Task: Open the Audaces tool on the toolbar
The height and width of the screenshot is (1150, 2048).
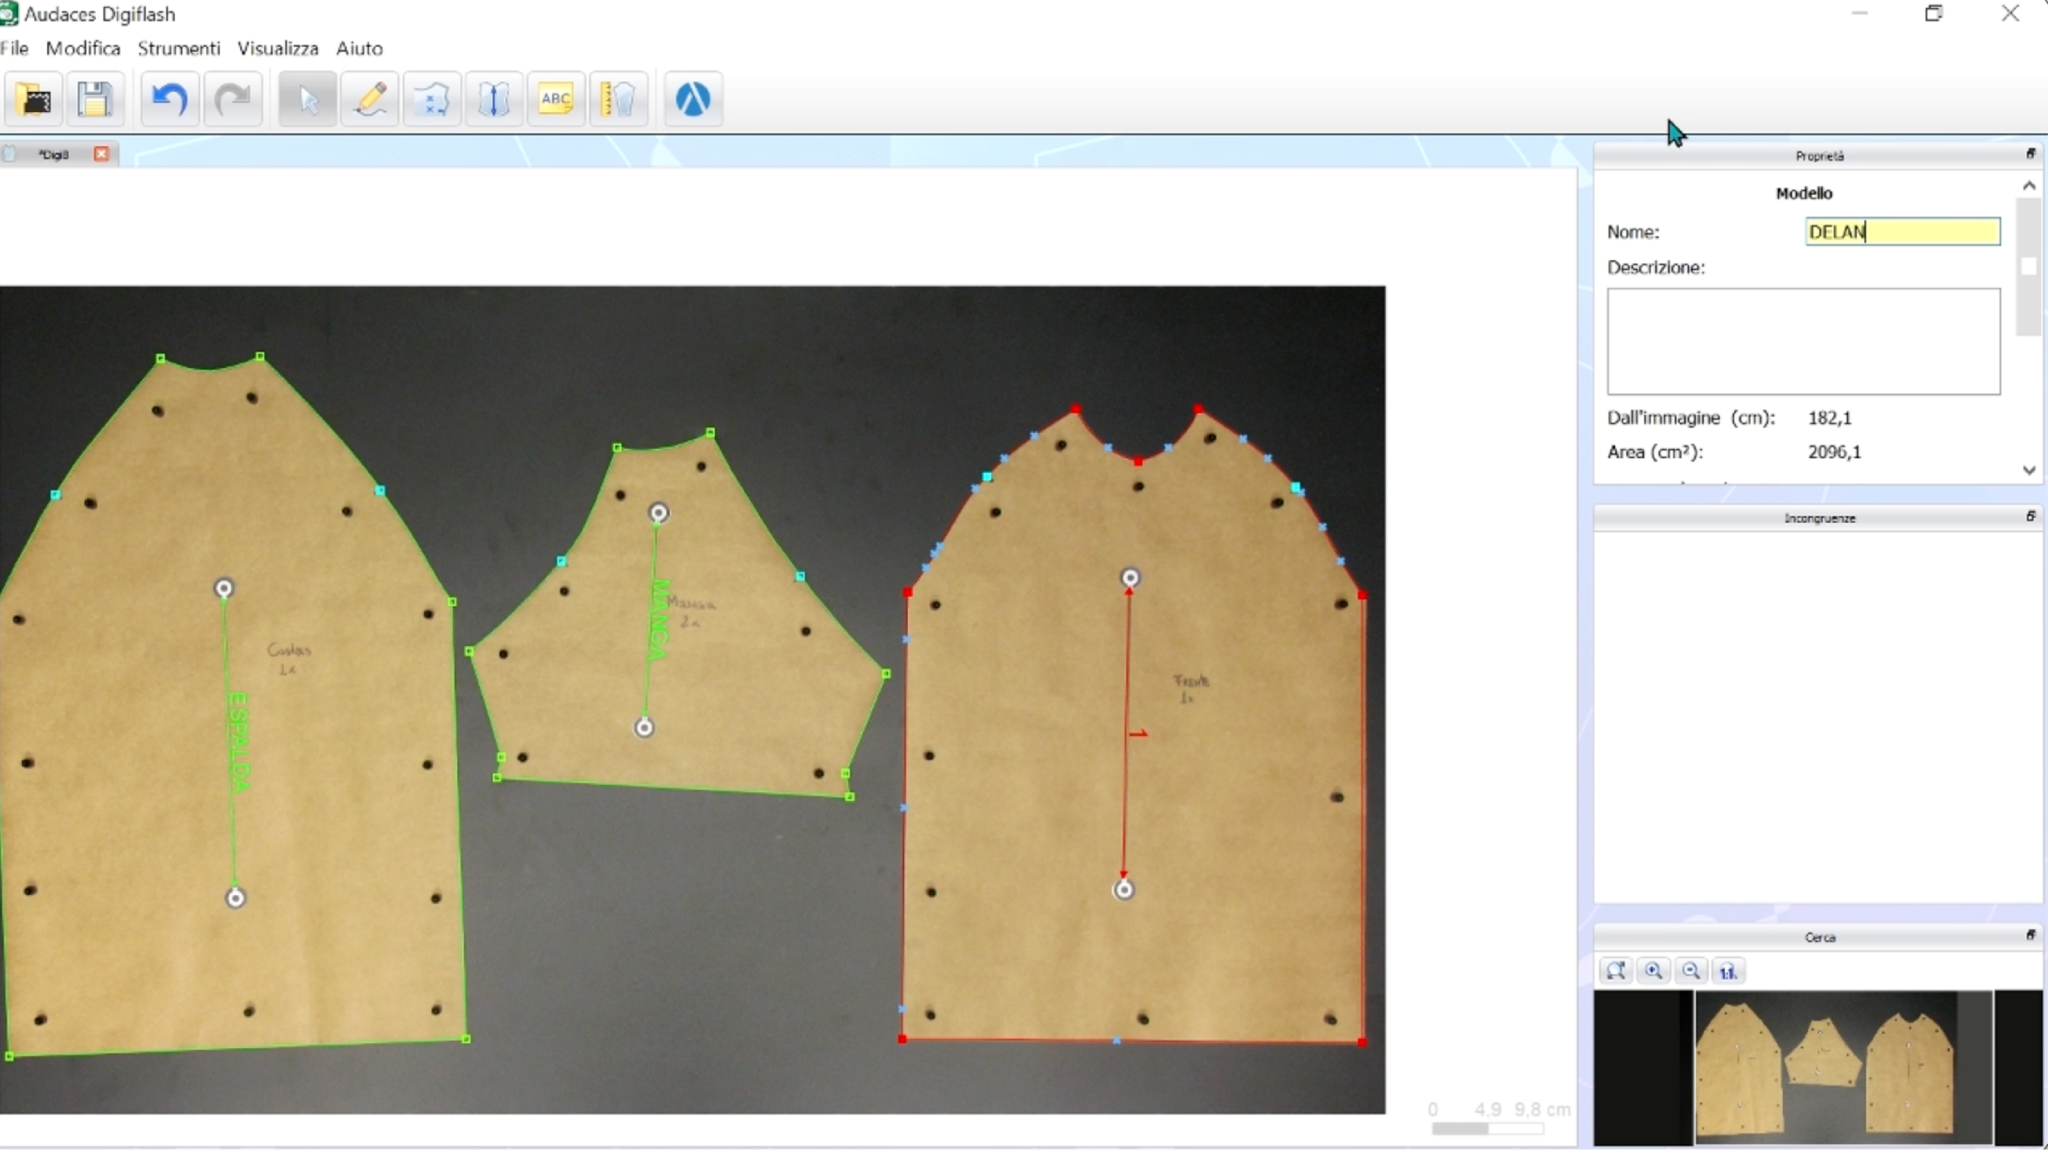Action: point(693,98)
